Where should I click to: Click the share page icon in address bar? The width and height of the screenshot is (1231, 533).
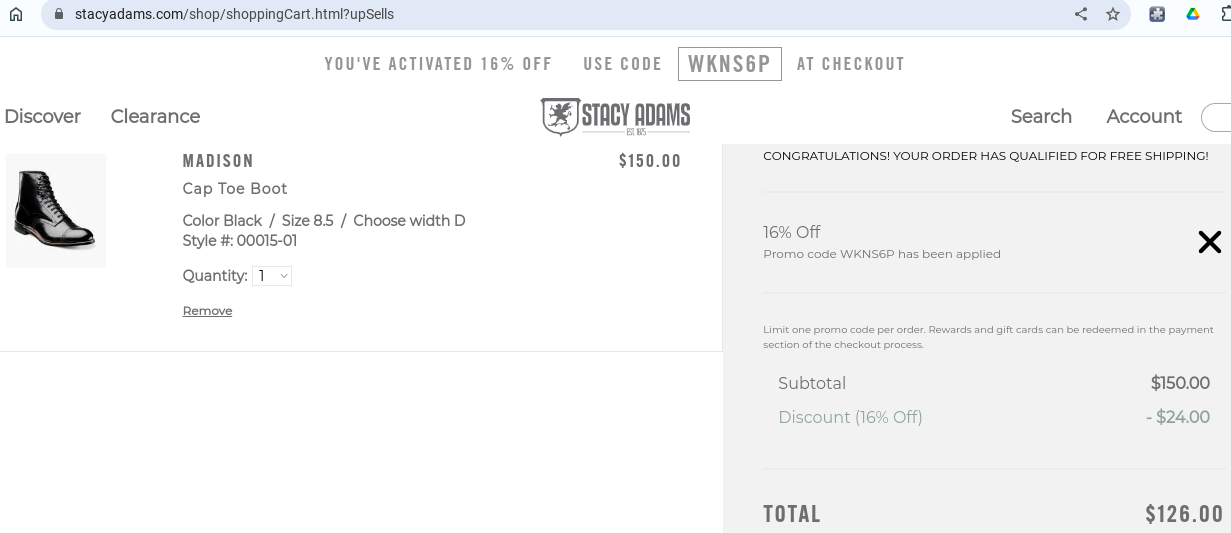coord(1081,14)
